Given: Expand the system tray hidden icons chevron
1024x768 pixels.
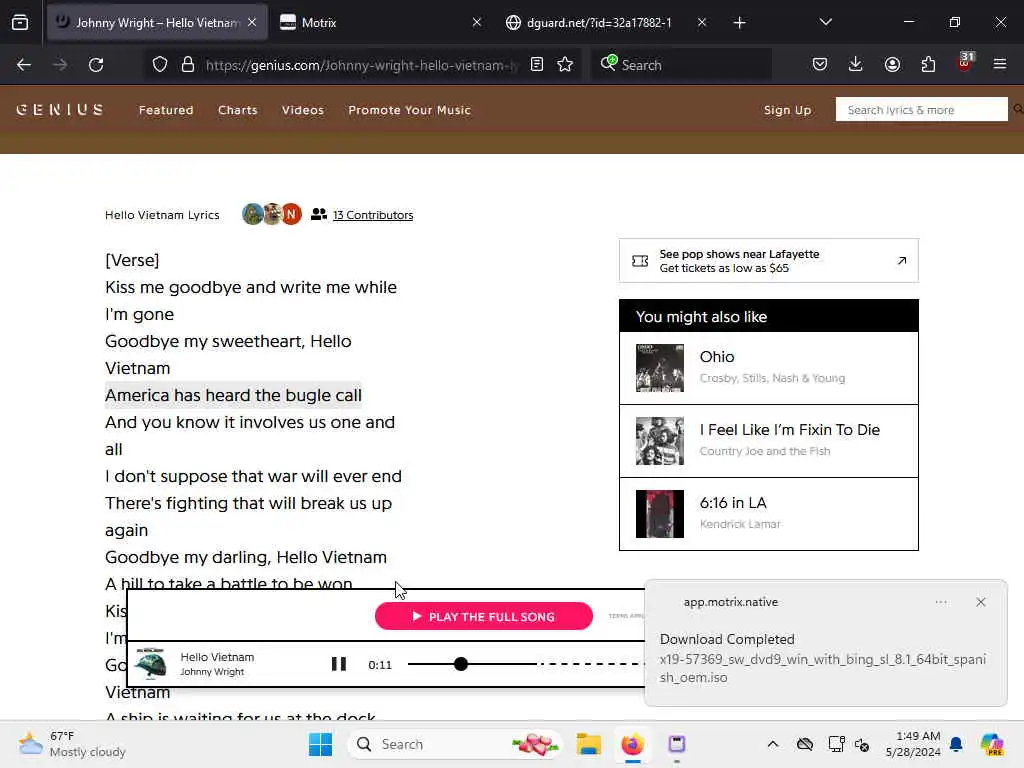Looking at the screenshot, I should (773, 744).
